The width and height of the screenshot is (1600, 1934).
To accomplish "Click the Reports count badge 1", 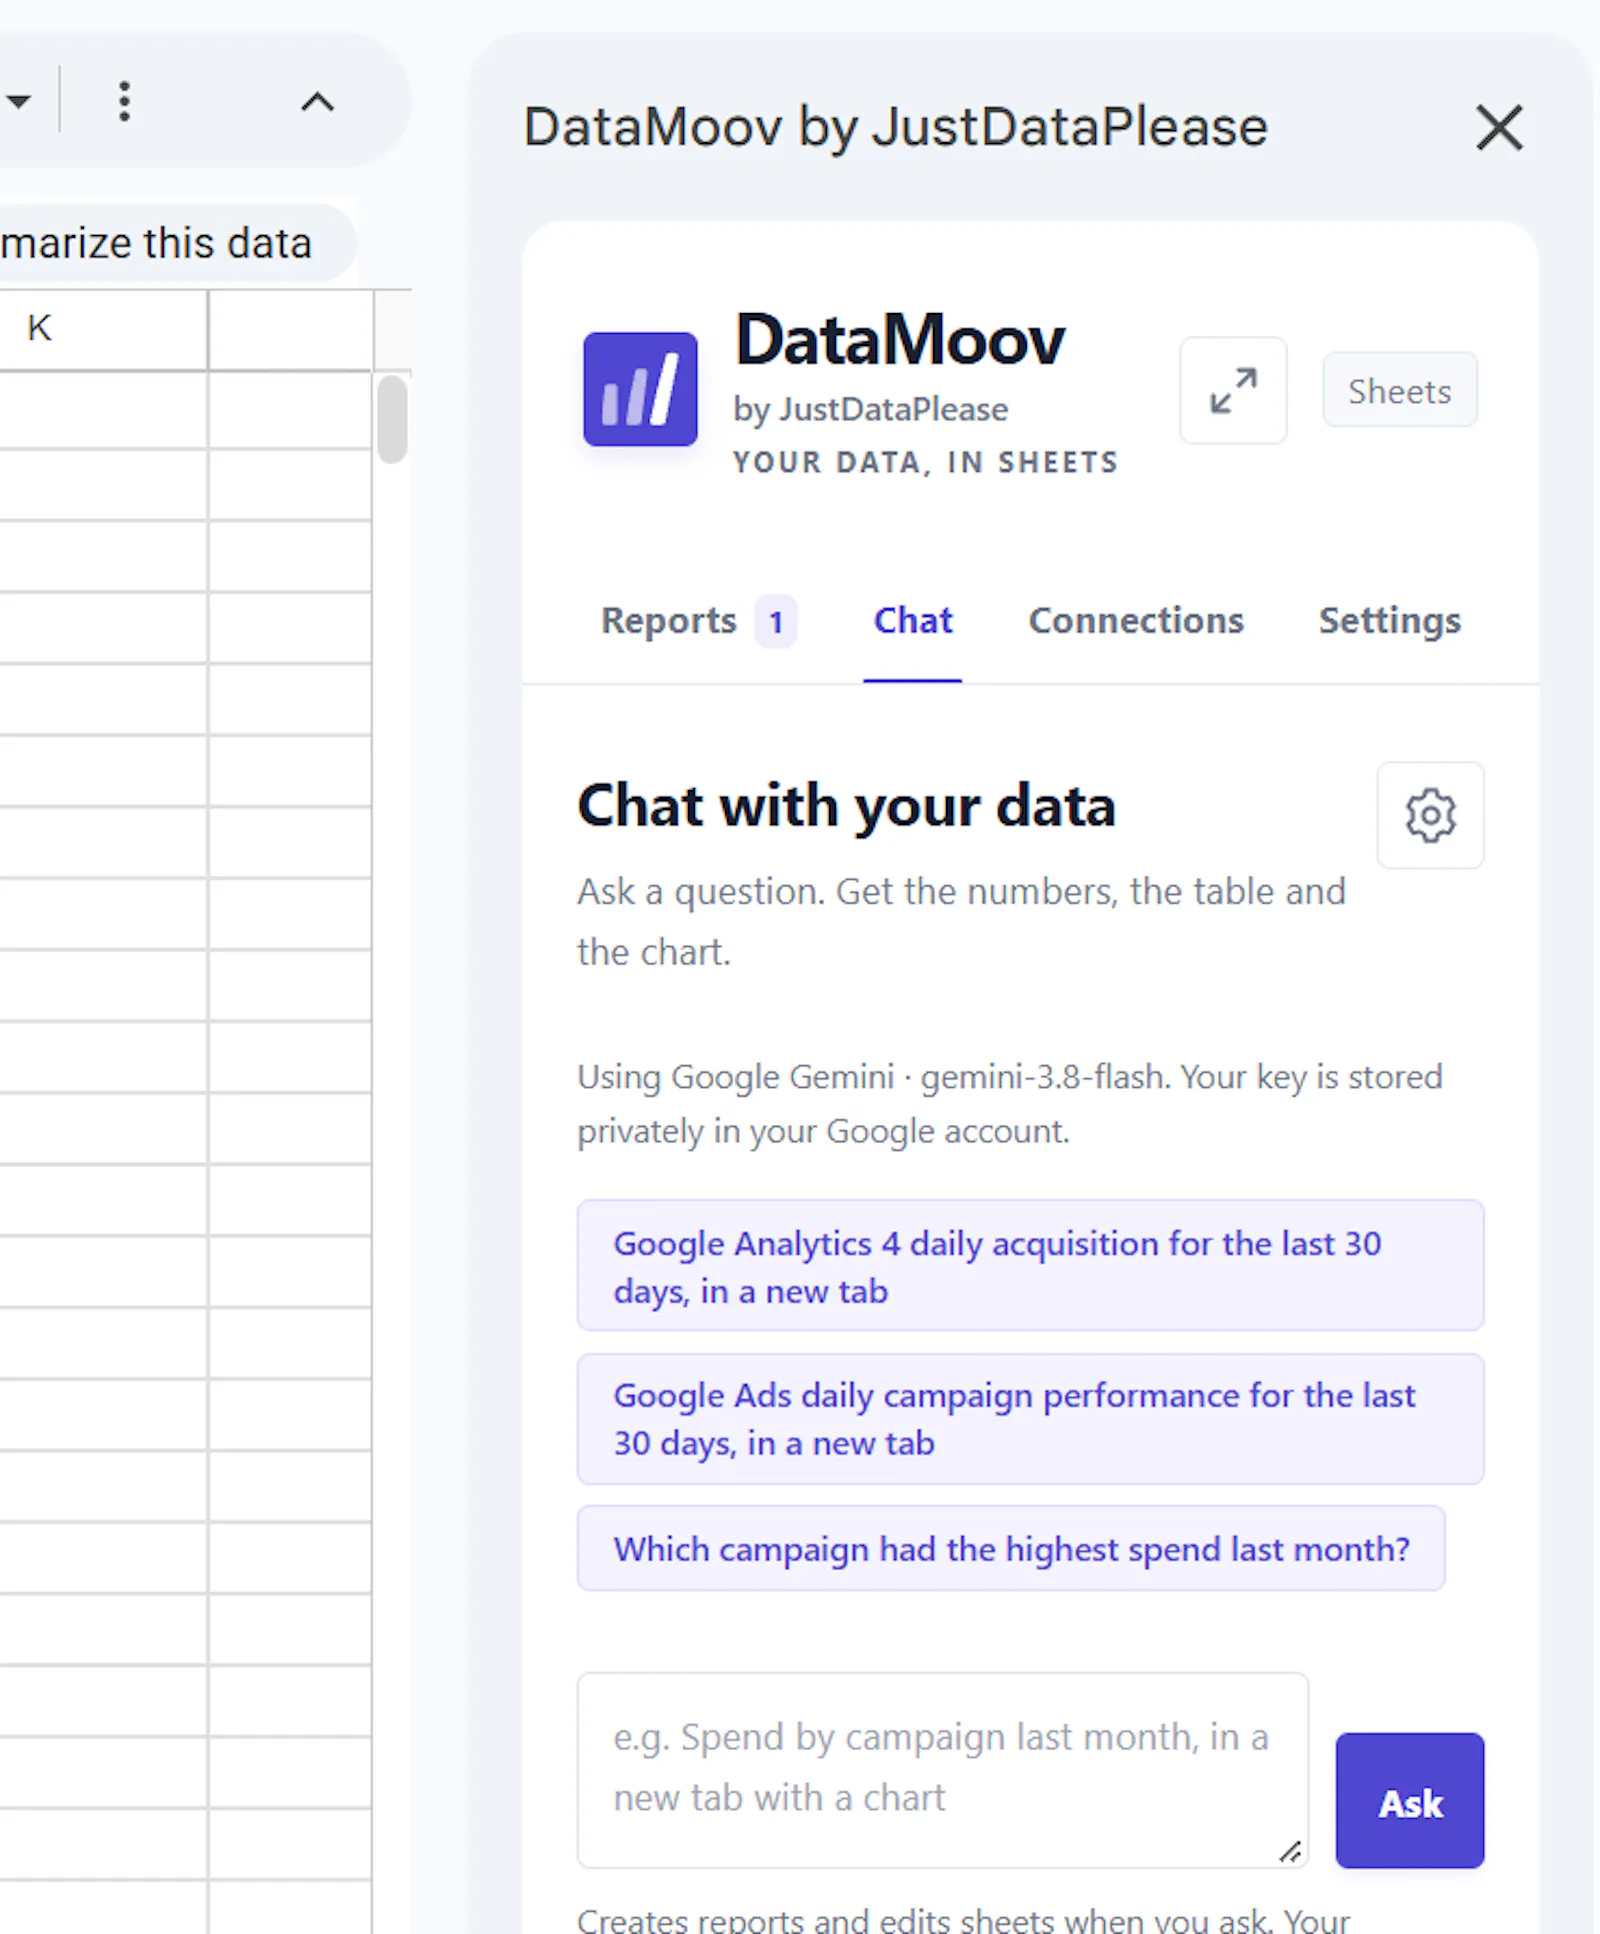I will coord(776,622).
